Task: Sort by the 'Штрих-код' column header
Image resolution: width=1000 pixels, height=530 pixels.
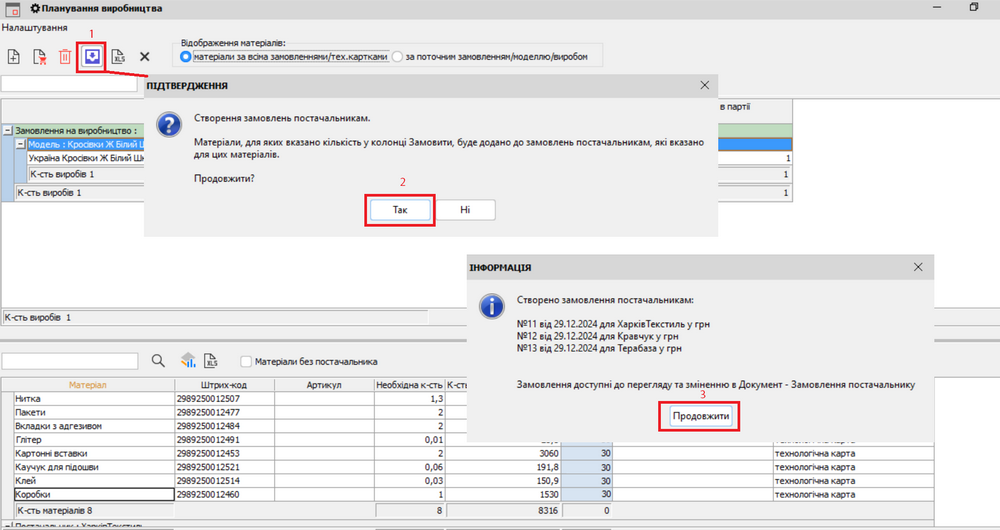Action: (x=223, y=385)
